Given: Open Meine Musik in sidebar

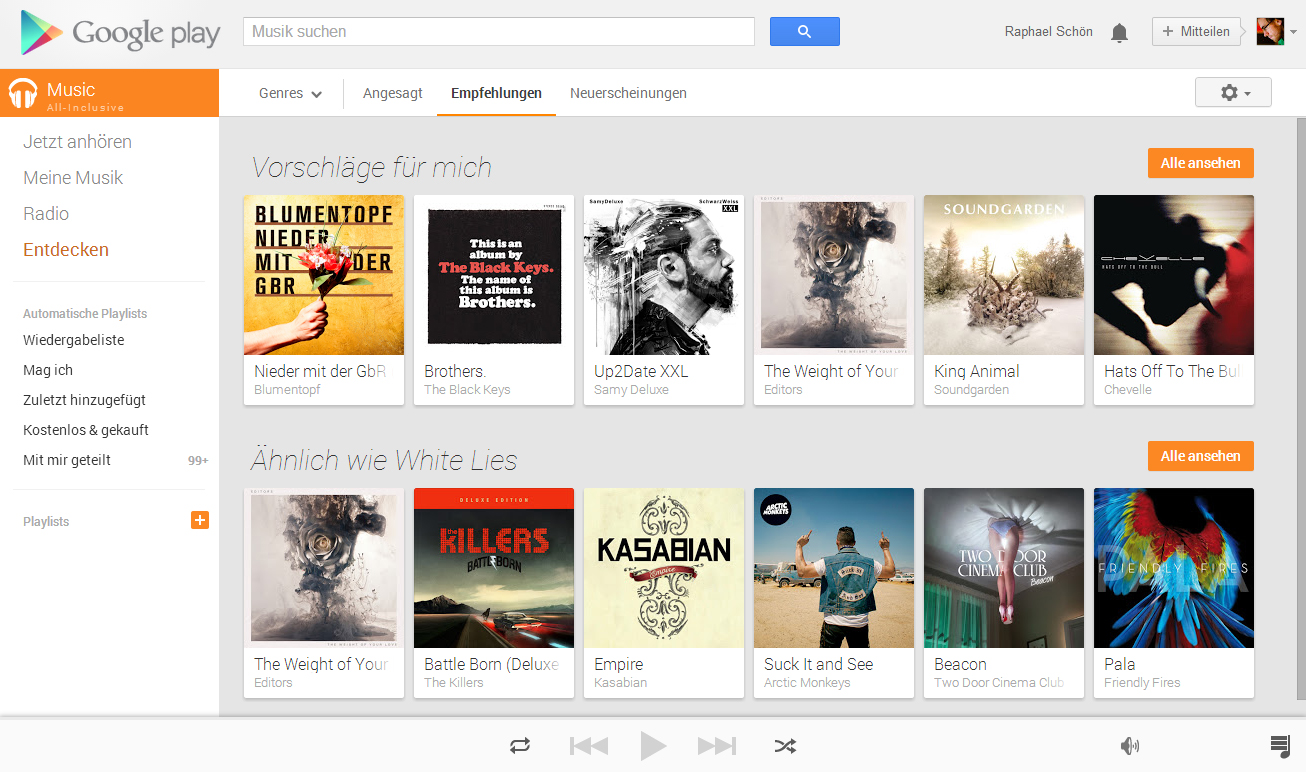Looking at the screenshot, I should (x=73, y=178).
